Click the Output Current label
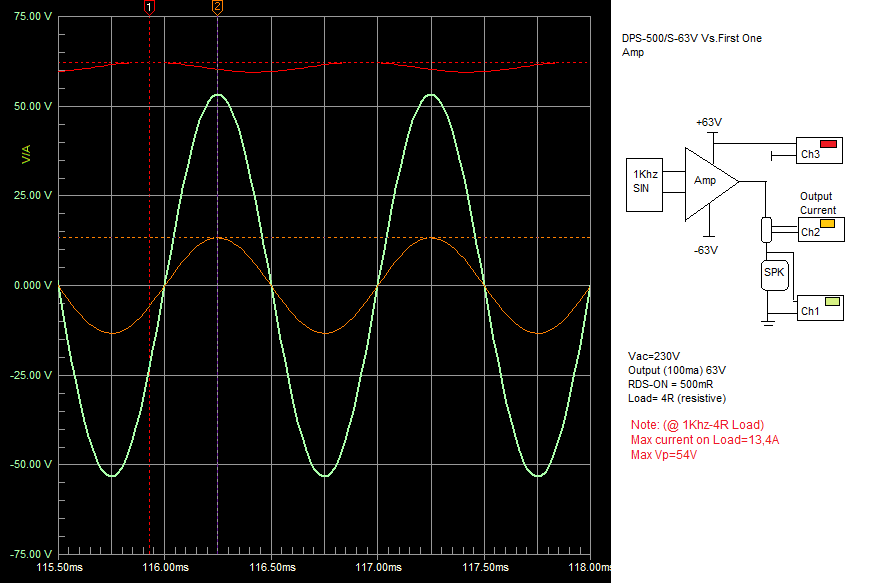873x583 pixels. coord(818,203)
